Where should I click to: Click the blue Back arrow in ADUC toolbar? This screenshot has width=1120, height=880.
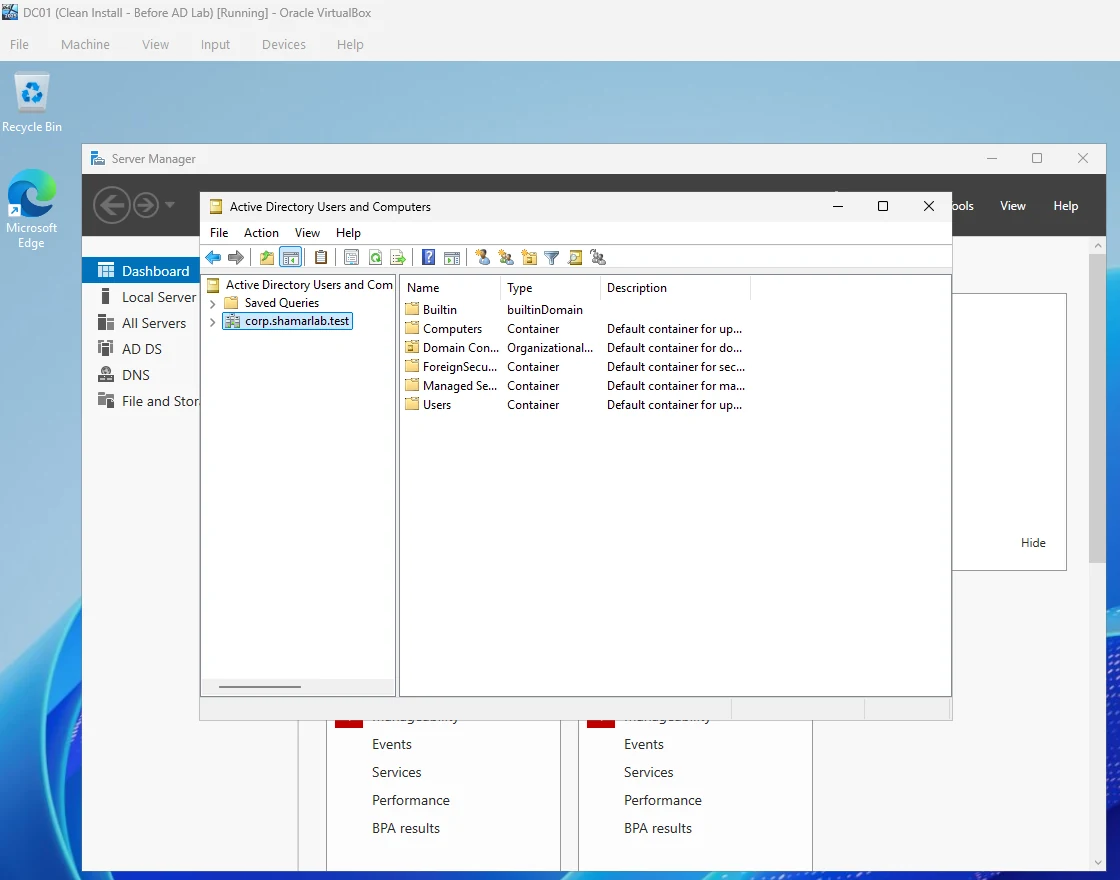(213, 258)
